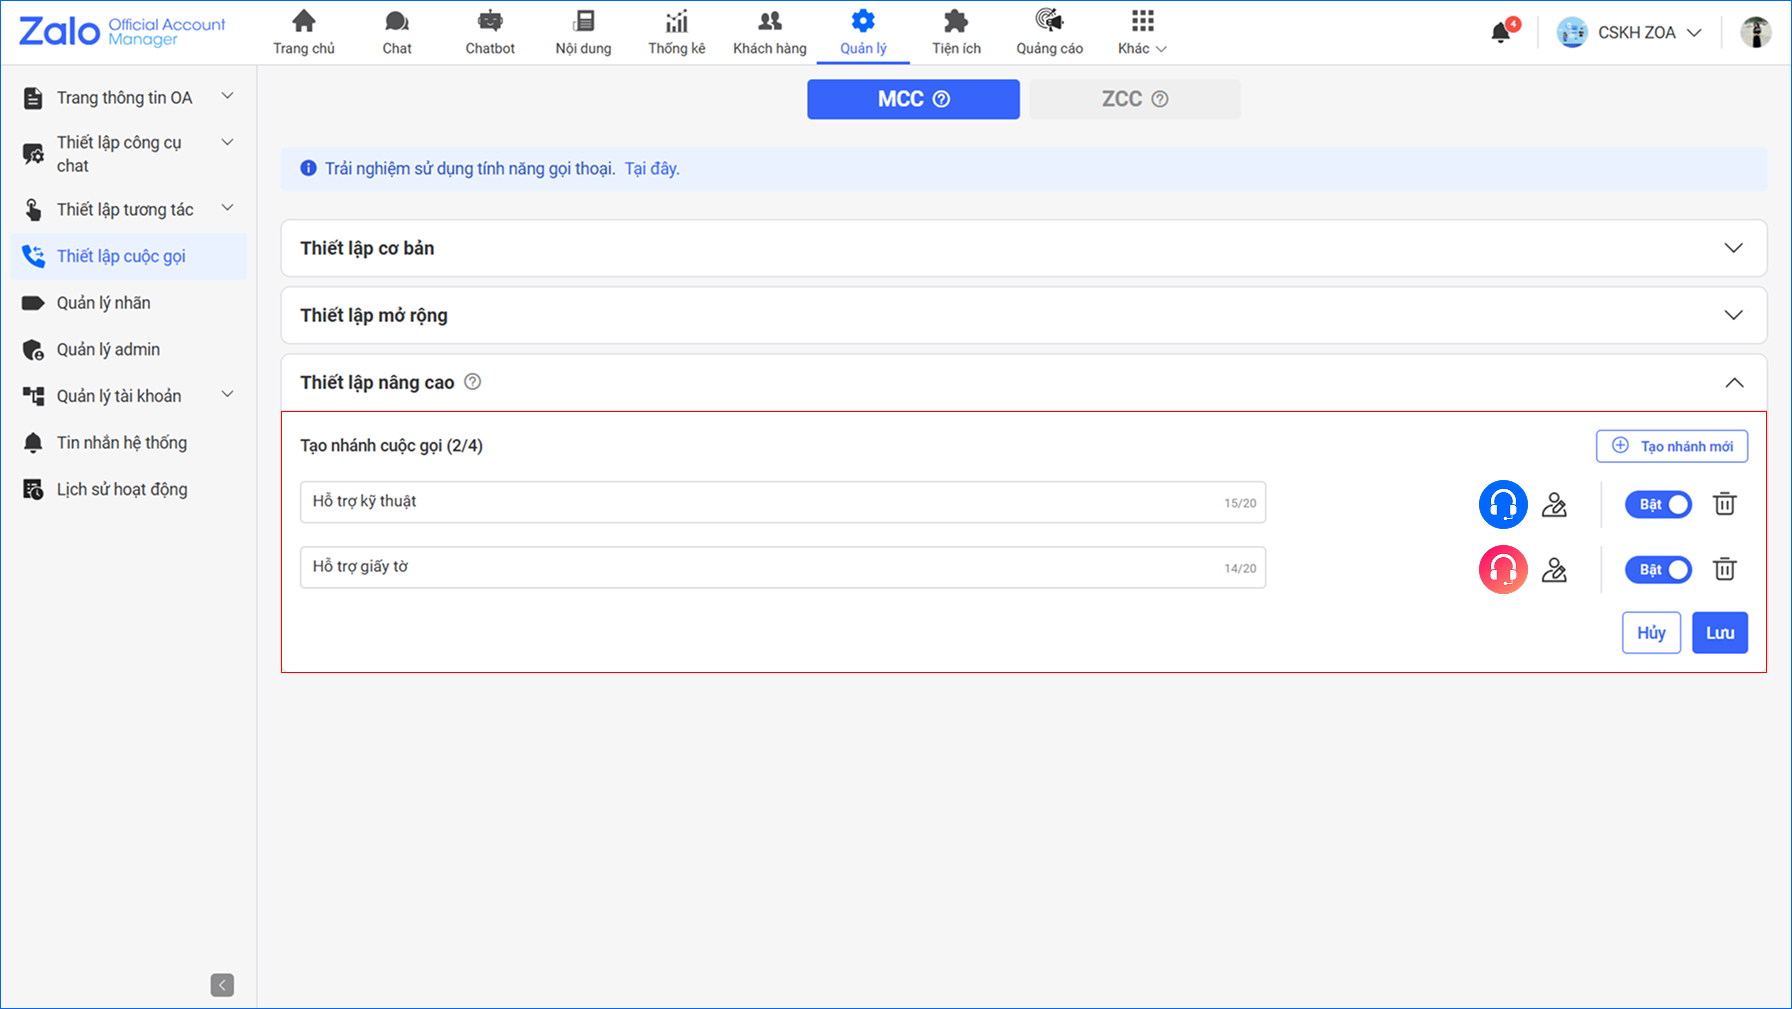This screenshot has width=1792, height=1009.
Task: Click Tạo nhánh mới button
Action: click(1672, 446)
